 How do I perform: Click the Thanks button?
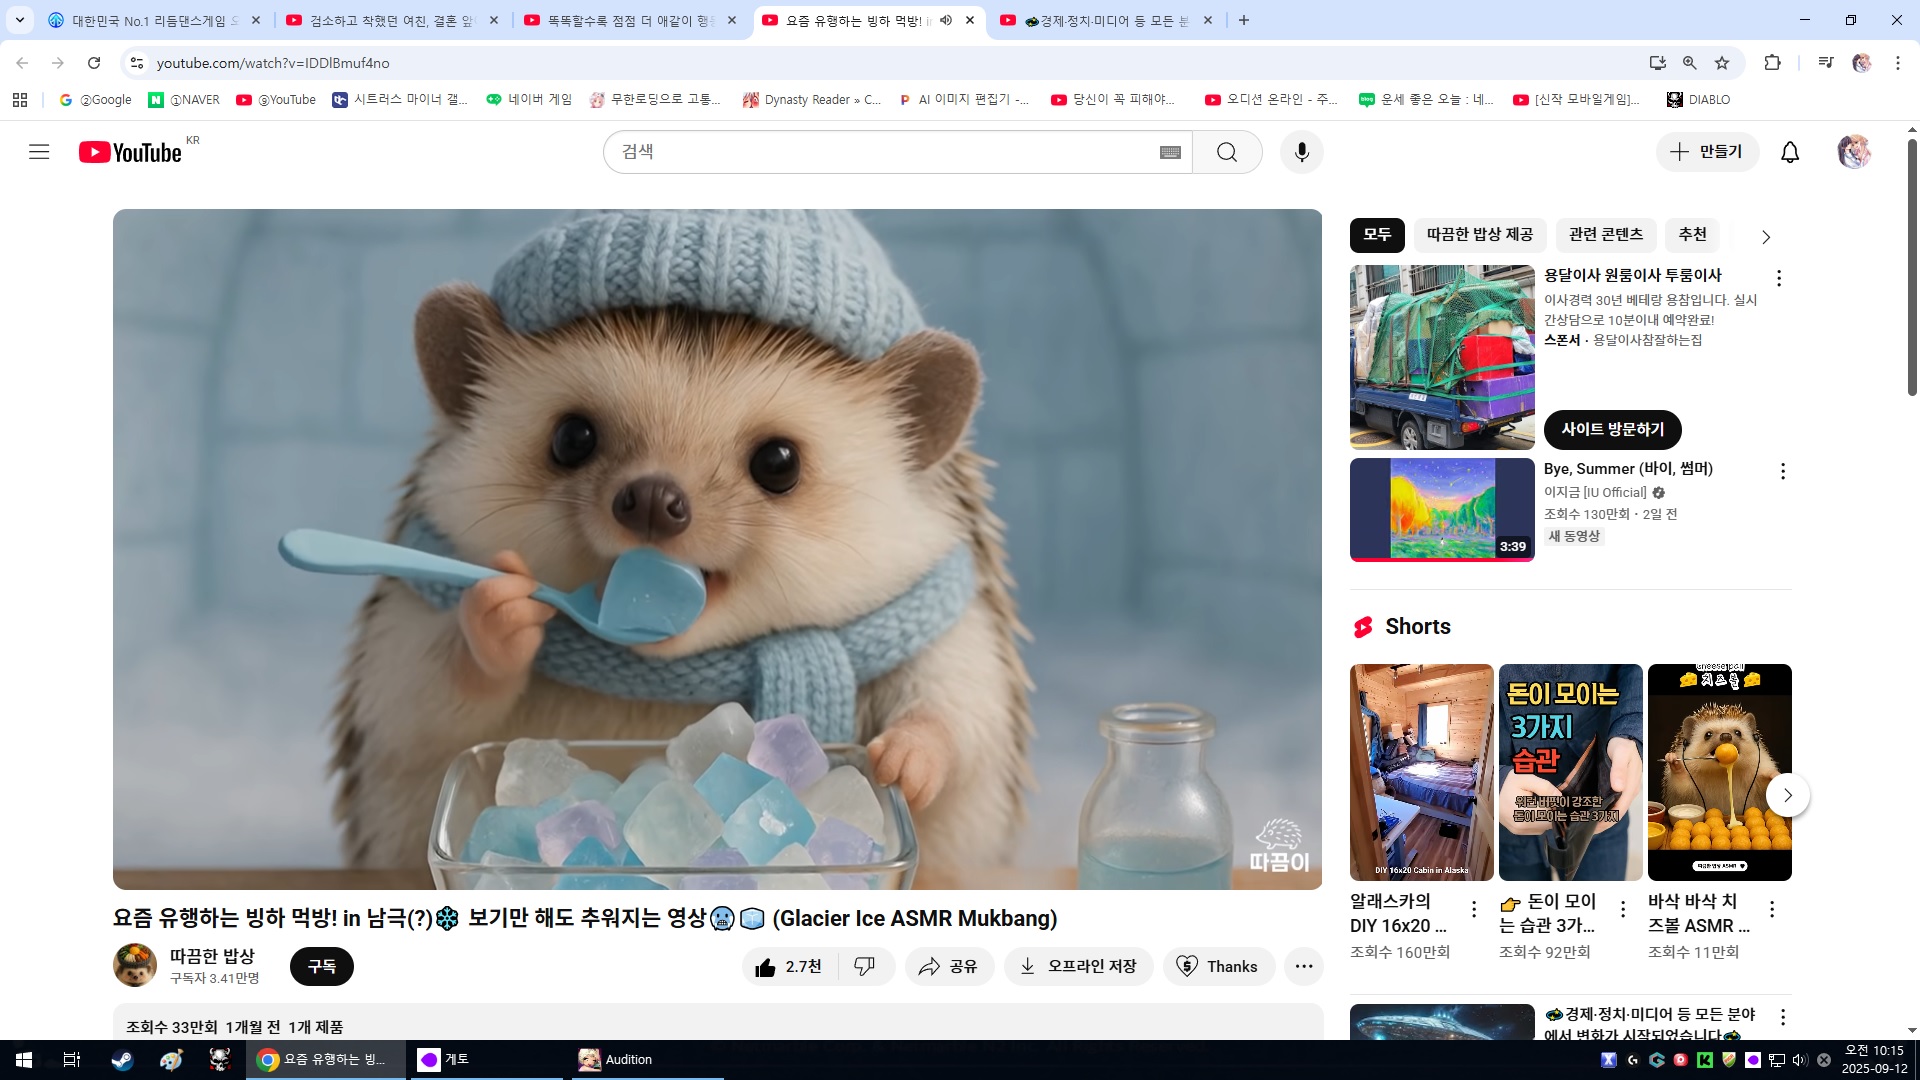[x=1217, y=966]
